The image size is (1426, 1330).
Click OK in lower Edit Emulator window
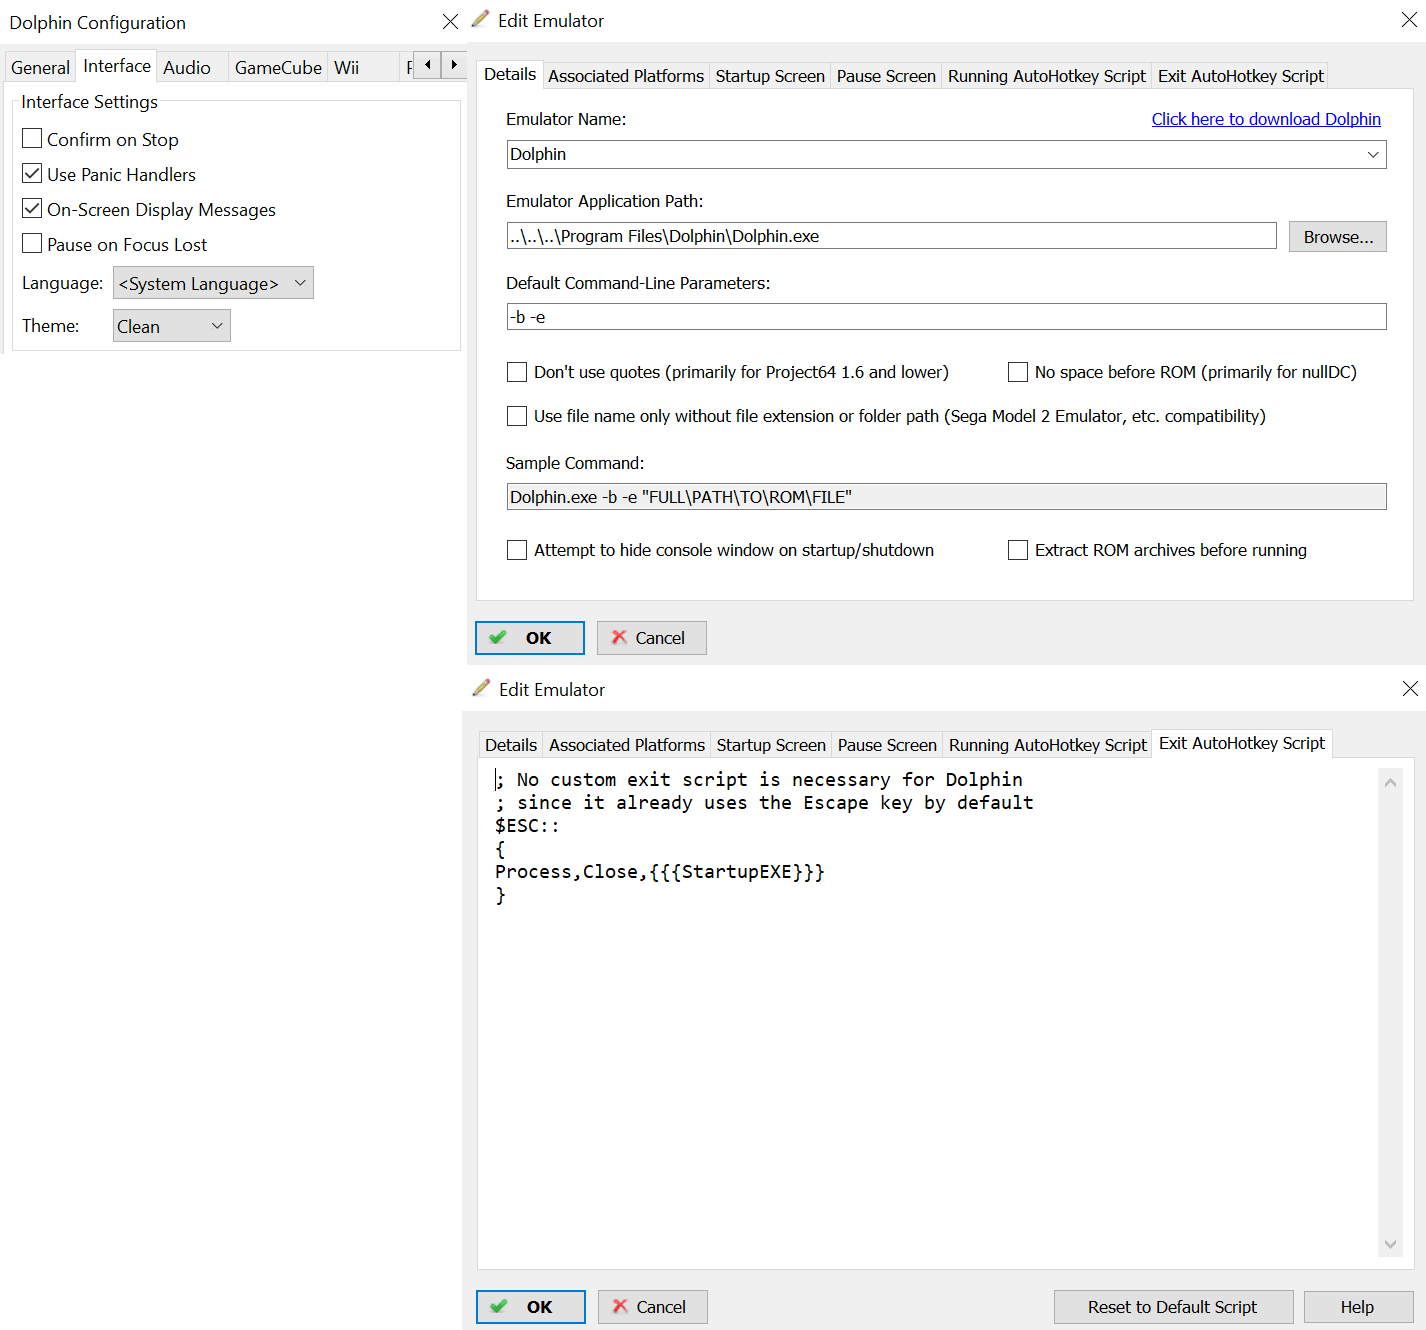coord(531,1307)
